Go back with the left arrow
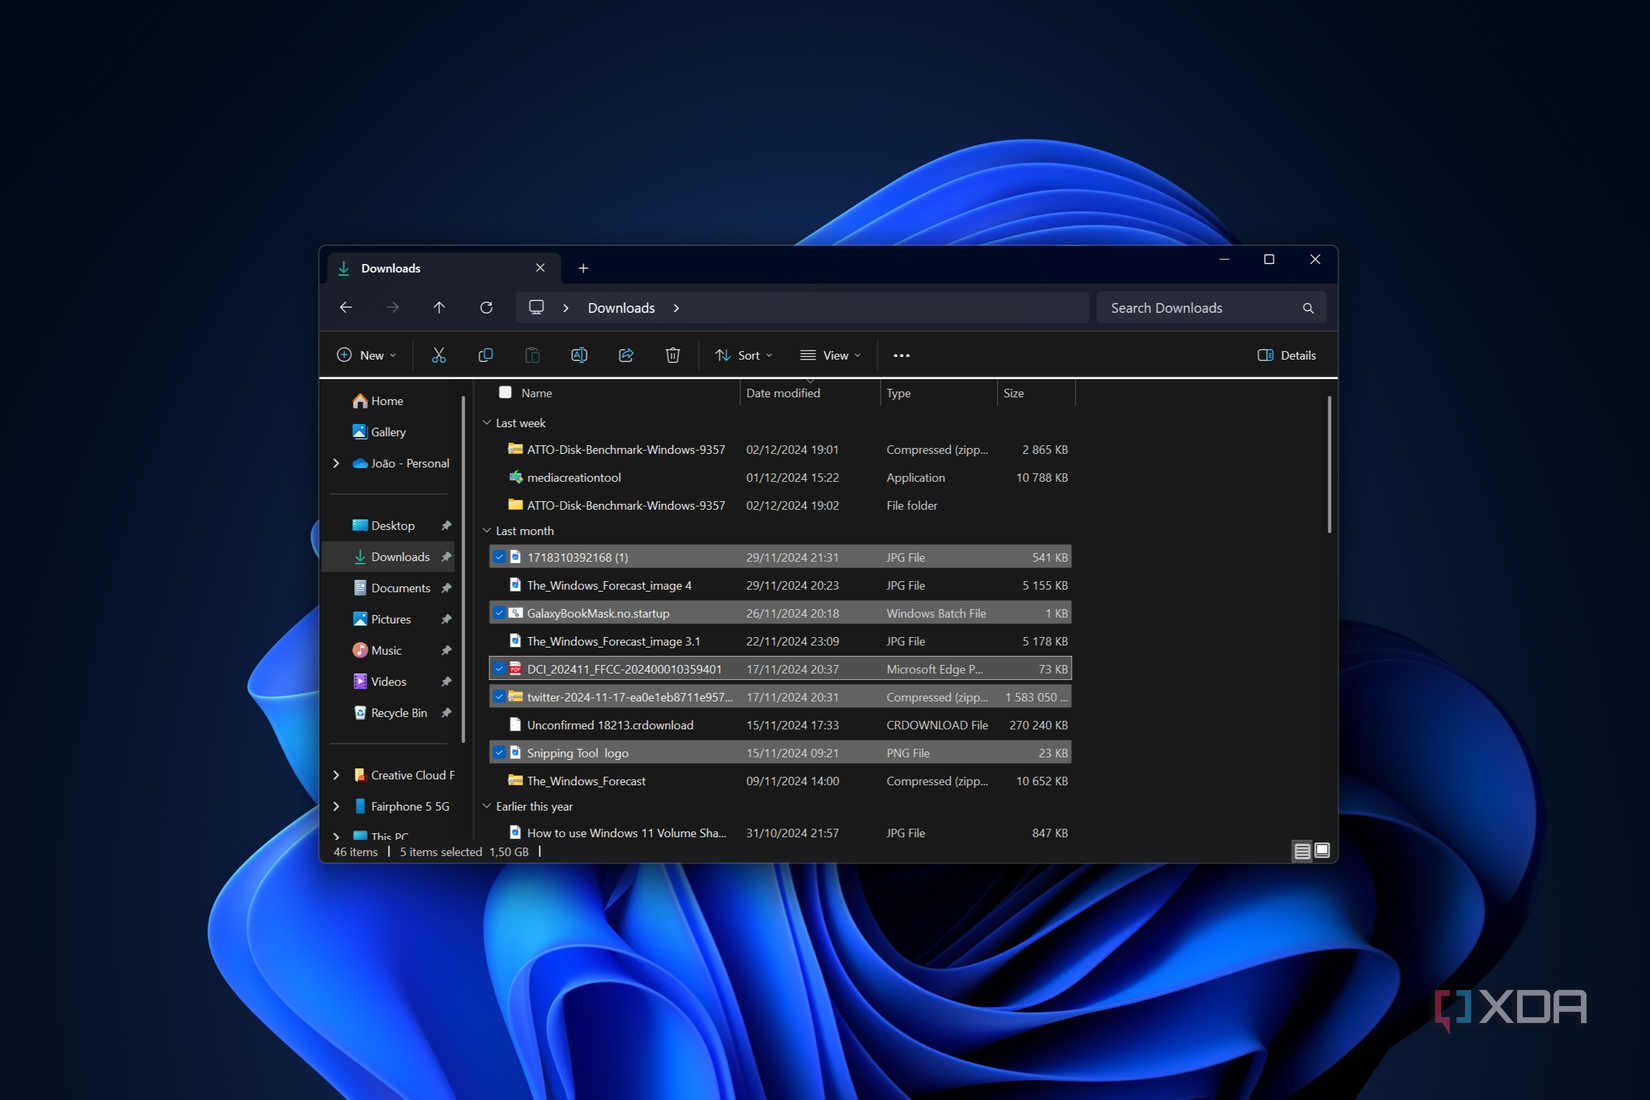Viewport: 1650px width, 1100px height. [x=346, y=308]
